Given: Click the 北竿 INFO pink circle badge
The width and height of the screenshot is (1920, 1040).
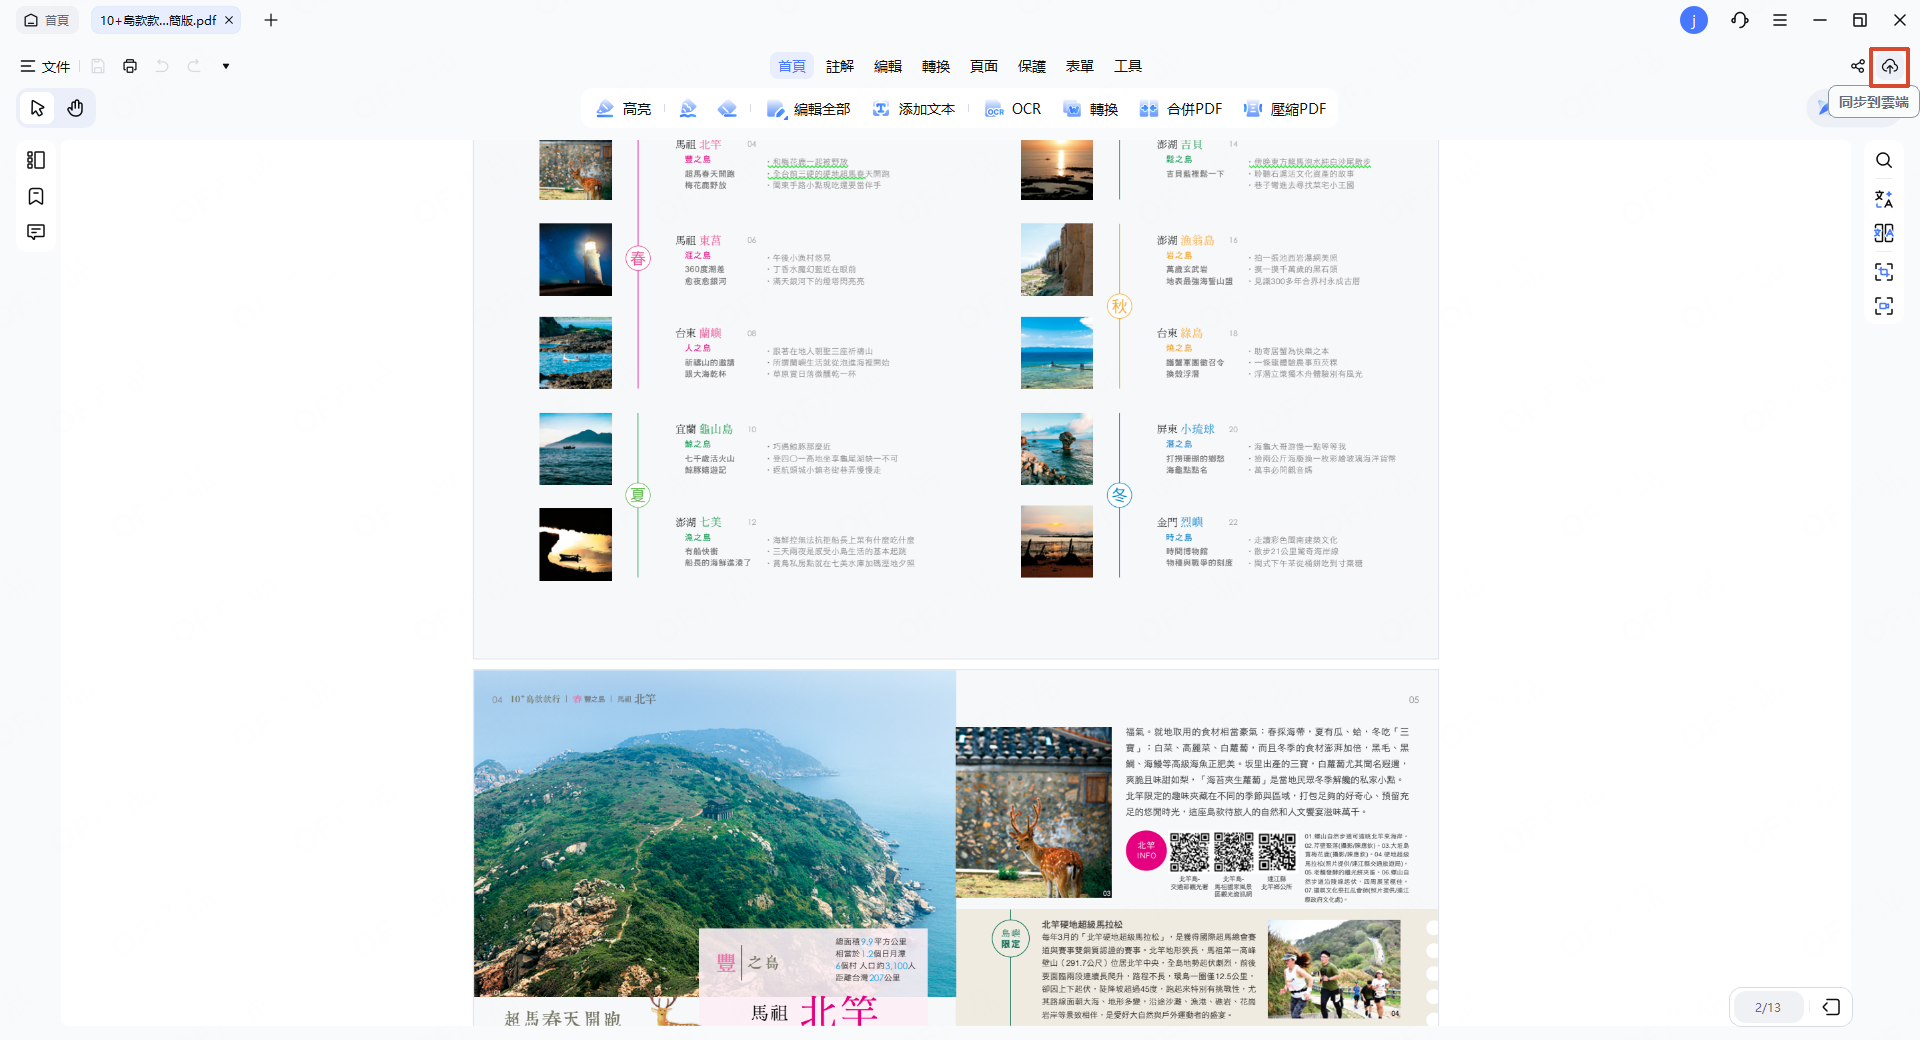Looking at the screenshot, I should [1146, 851].
